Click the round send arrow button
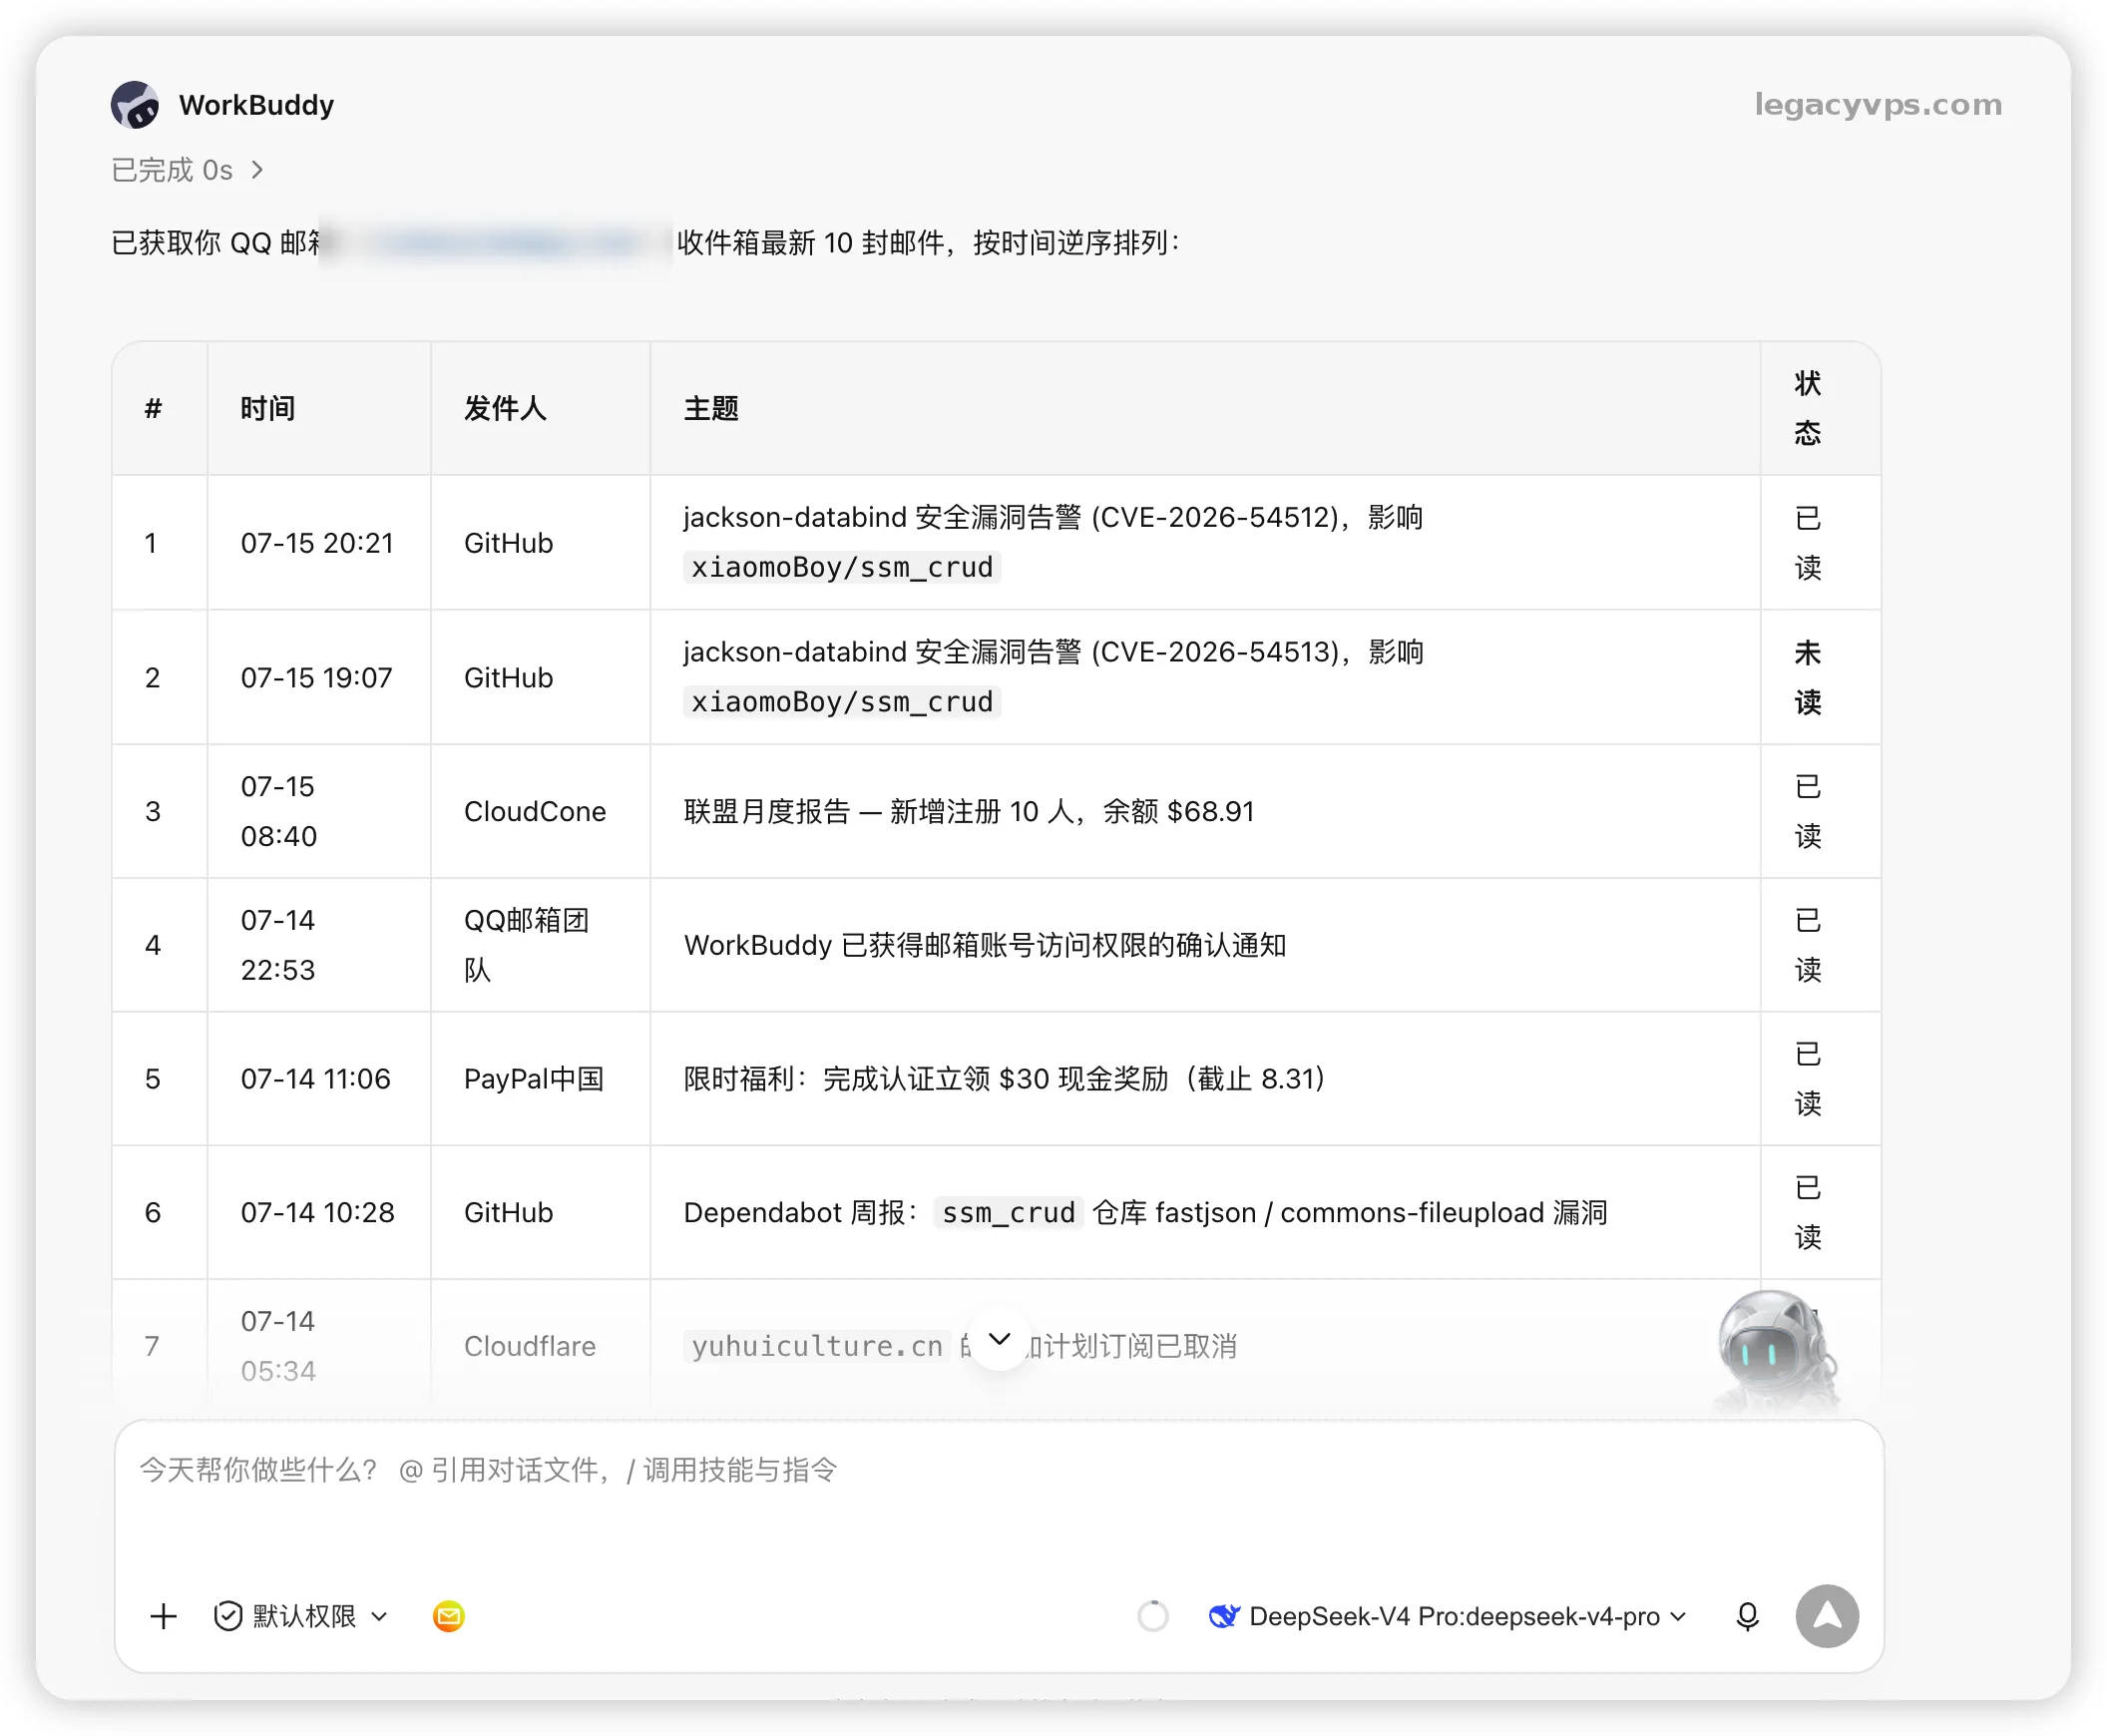Viewport: 2107px width, 1736px height. click(1827, 1616)
